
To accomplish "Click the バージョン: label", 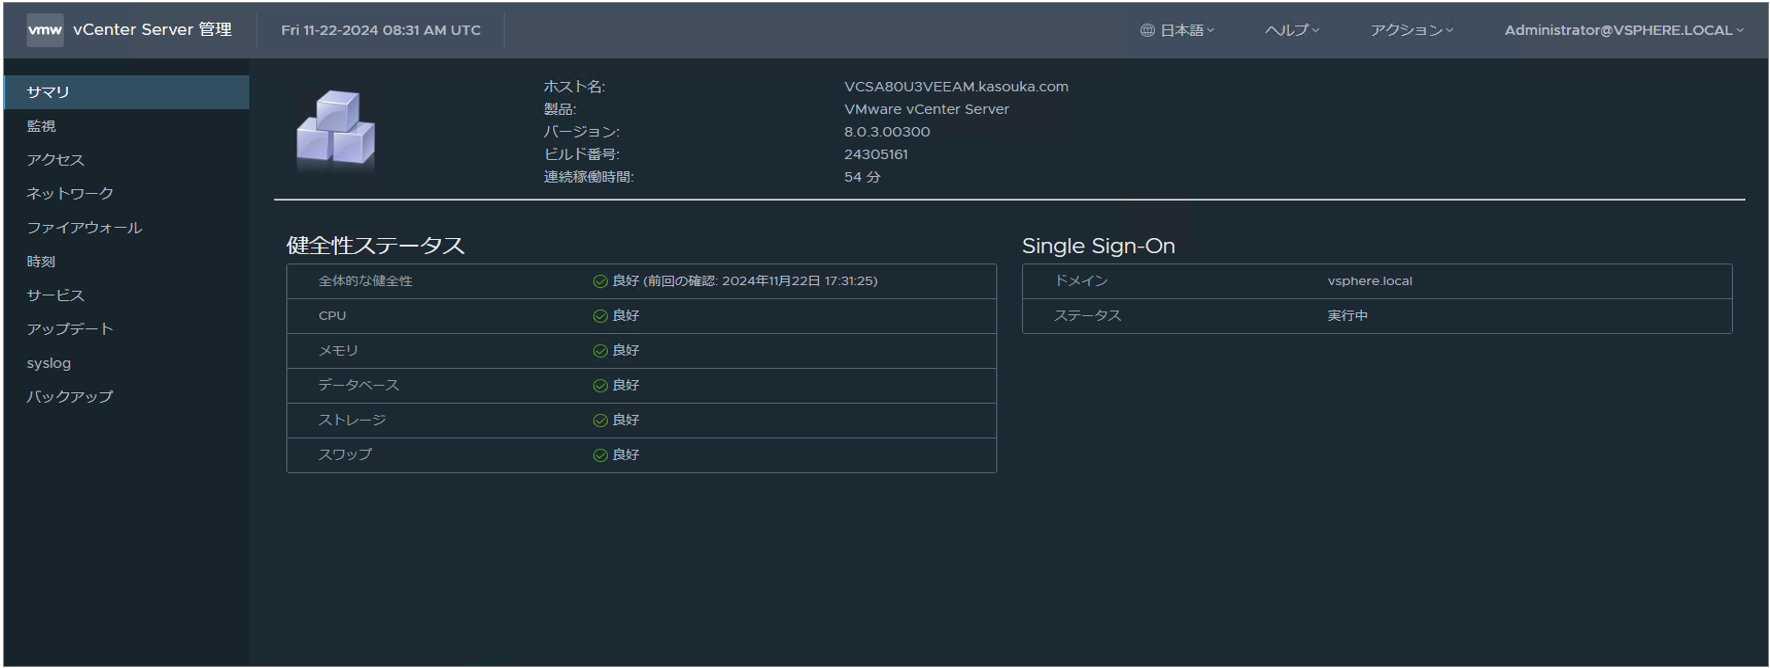I will click(582, 132).
